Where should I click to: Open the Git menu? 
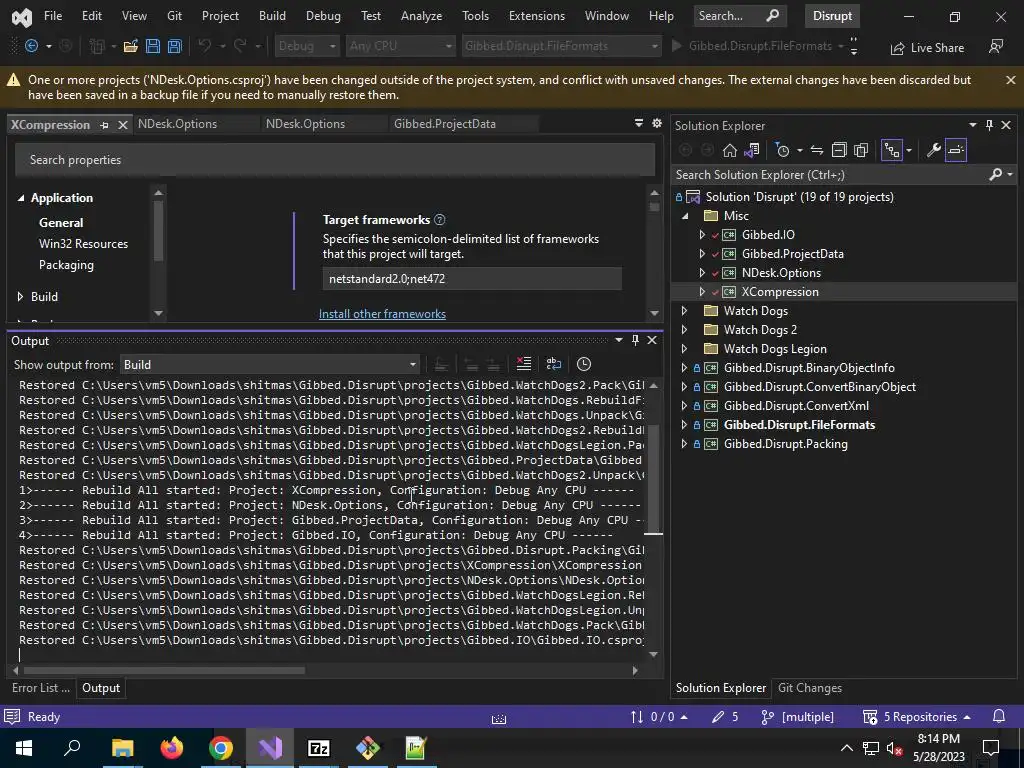174,16
